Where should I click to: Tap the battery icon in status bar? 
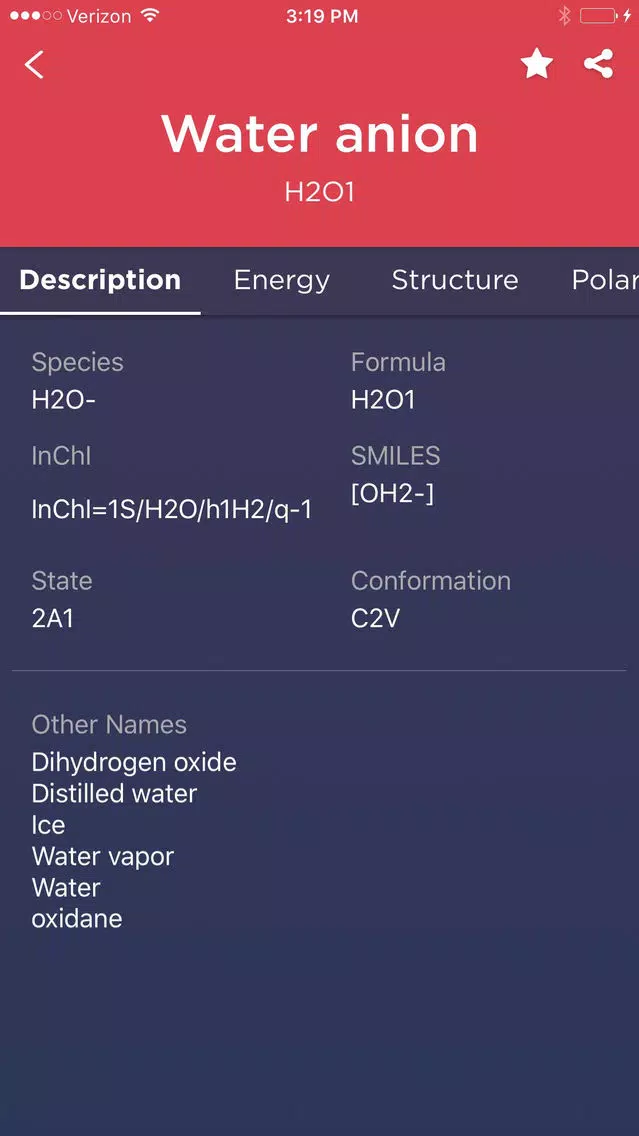tap(598, 16)
